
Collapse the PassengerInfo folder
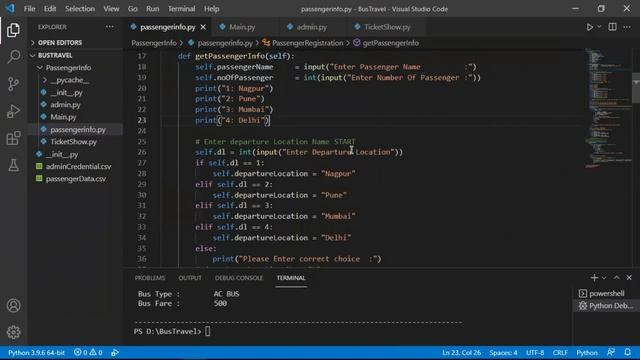coord(76,67)
